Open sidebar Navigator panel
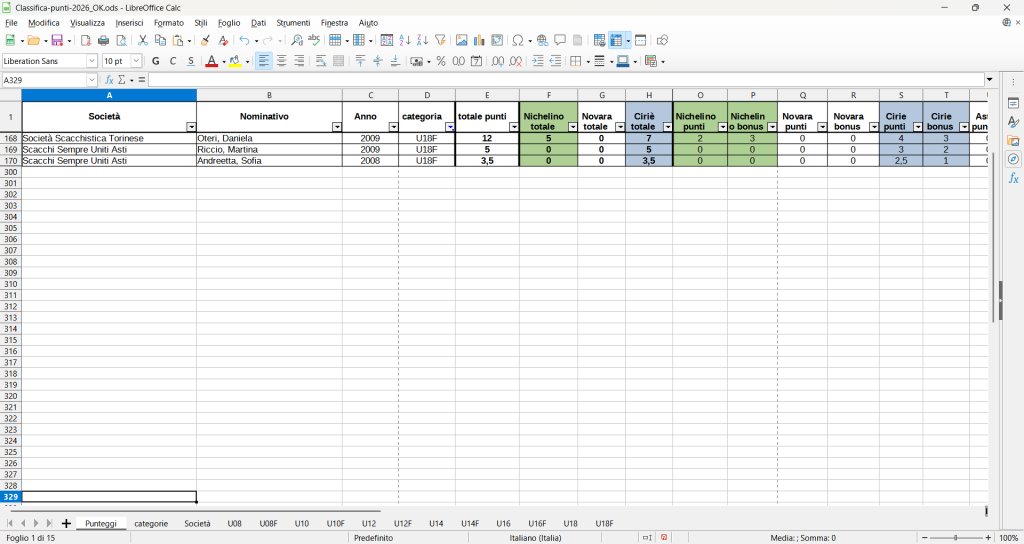This screenshot has height=544, width=1024. (1013, 159)
